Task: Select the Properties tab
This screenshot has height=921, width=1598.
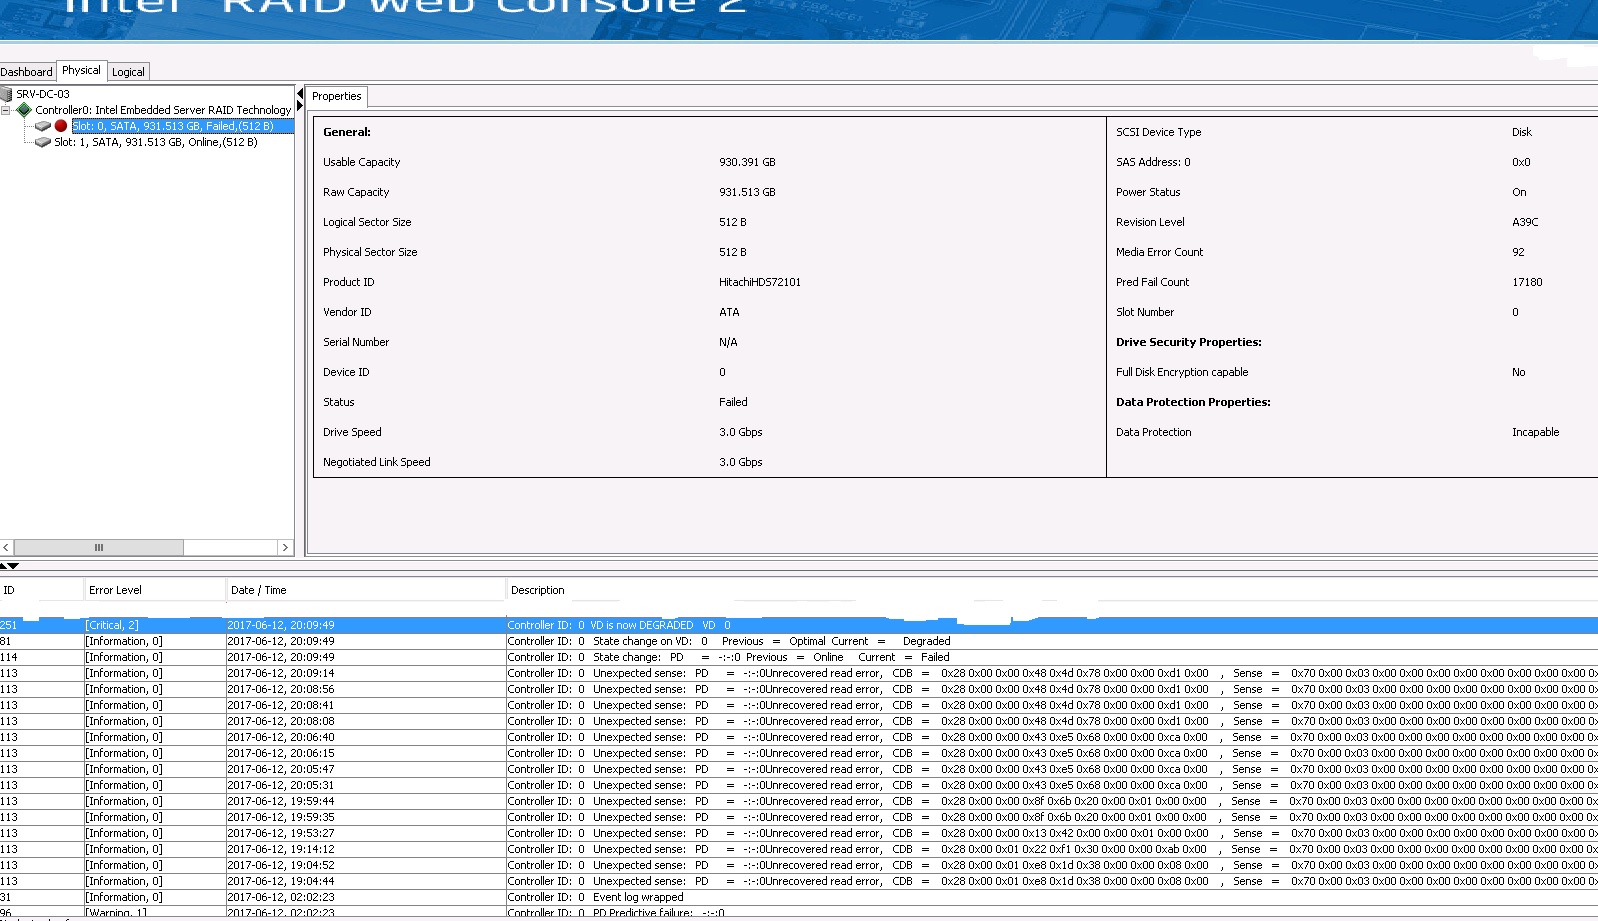Action: pyautogui.click(x=336, y=97)
